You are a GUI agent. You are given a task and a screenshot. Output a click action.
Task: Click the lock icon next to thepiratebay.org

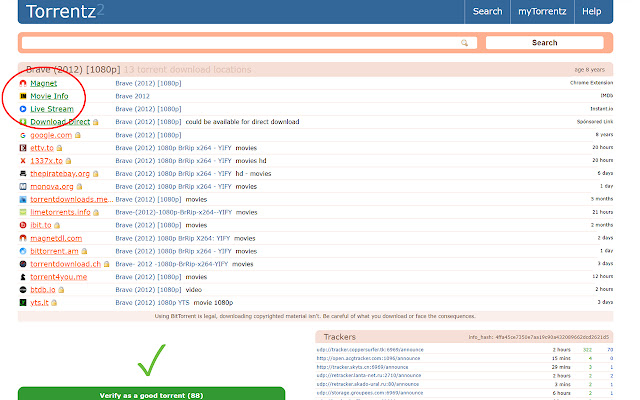(x=96, y=174)
